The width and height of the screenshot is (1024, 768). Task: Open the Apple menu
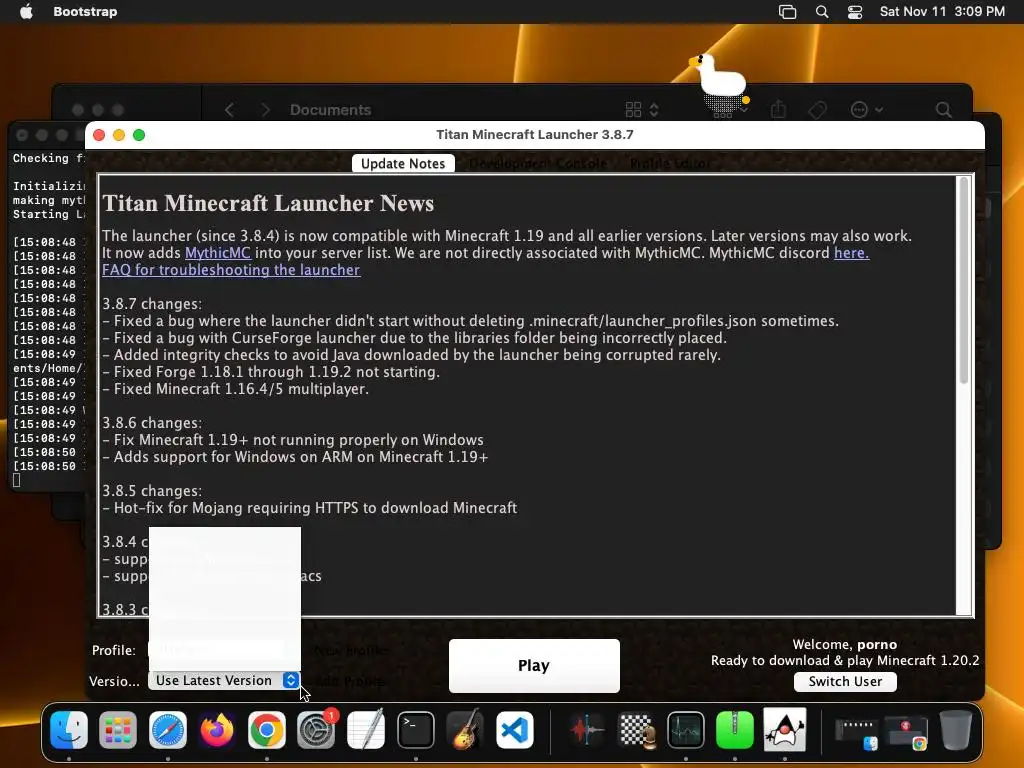click(26, 11)
